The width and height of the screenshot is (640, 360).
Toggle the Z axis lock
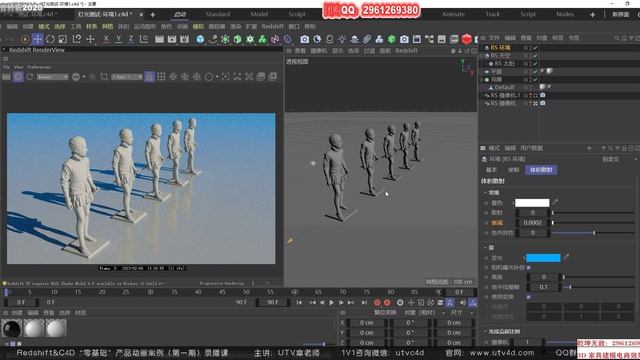click(x=131, y=39)
